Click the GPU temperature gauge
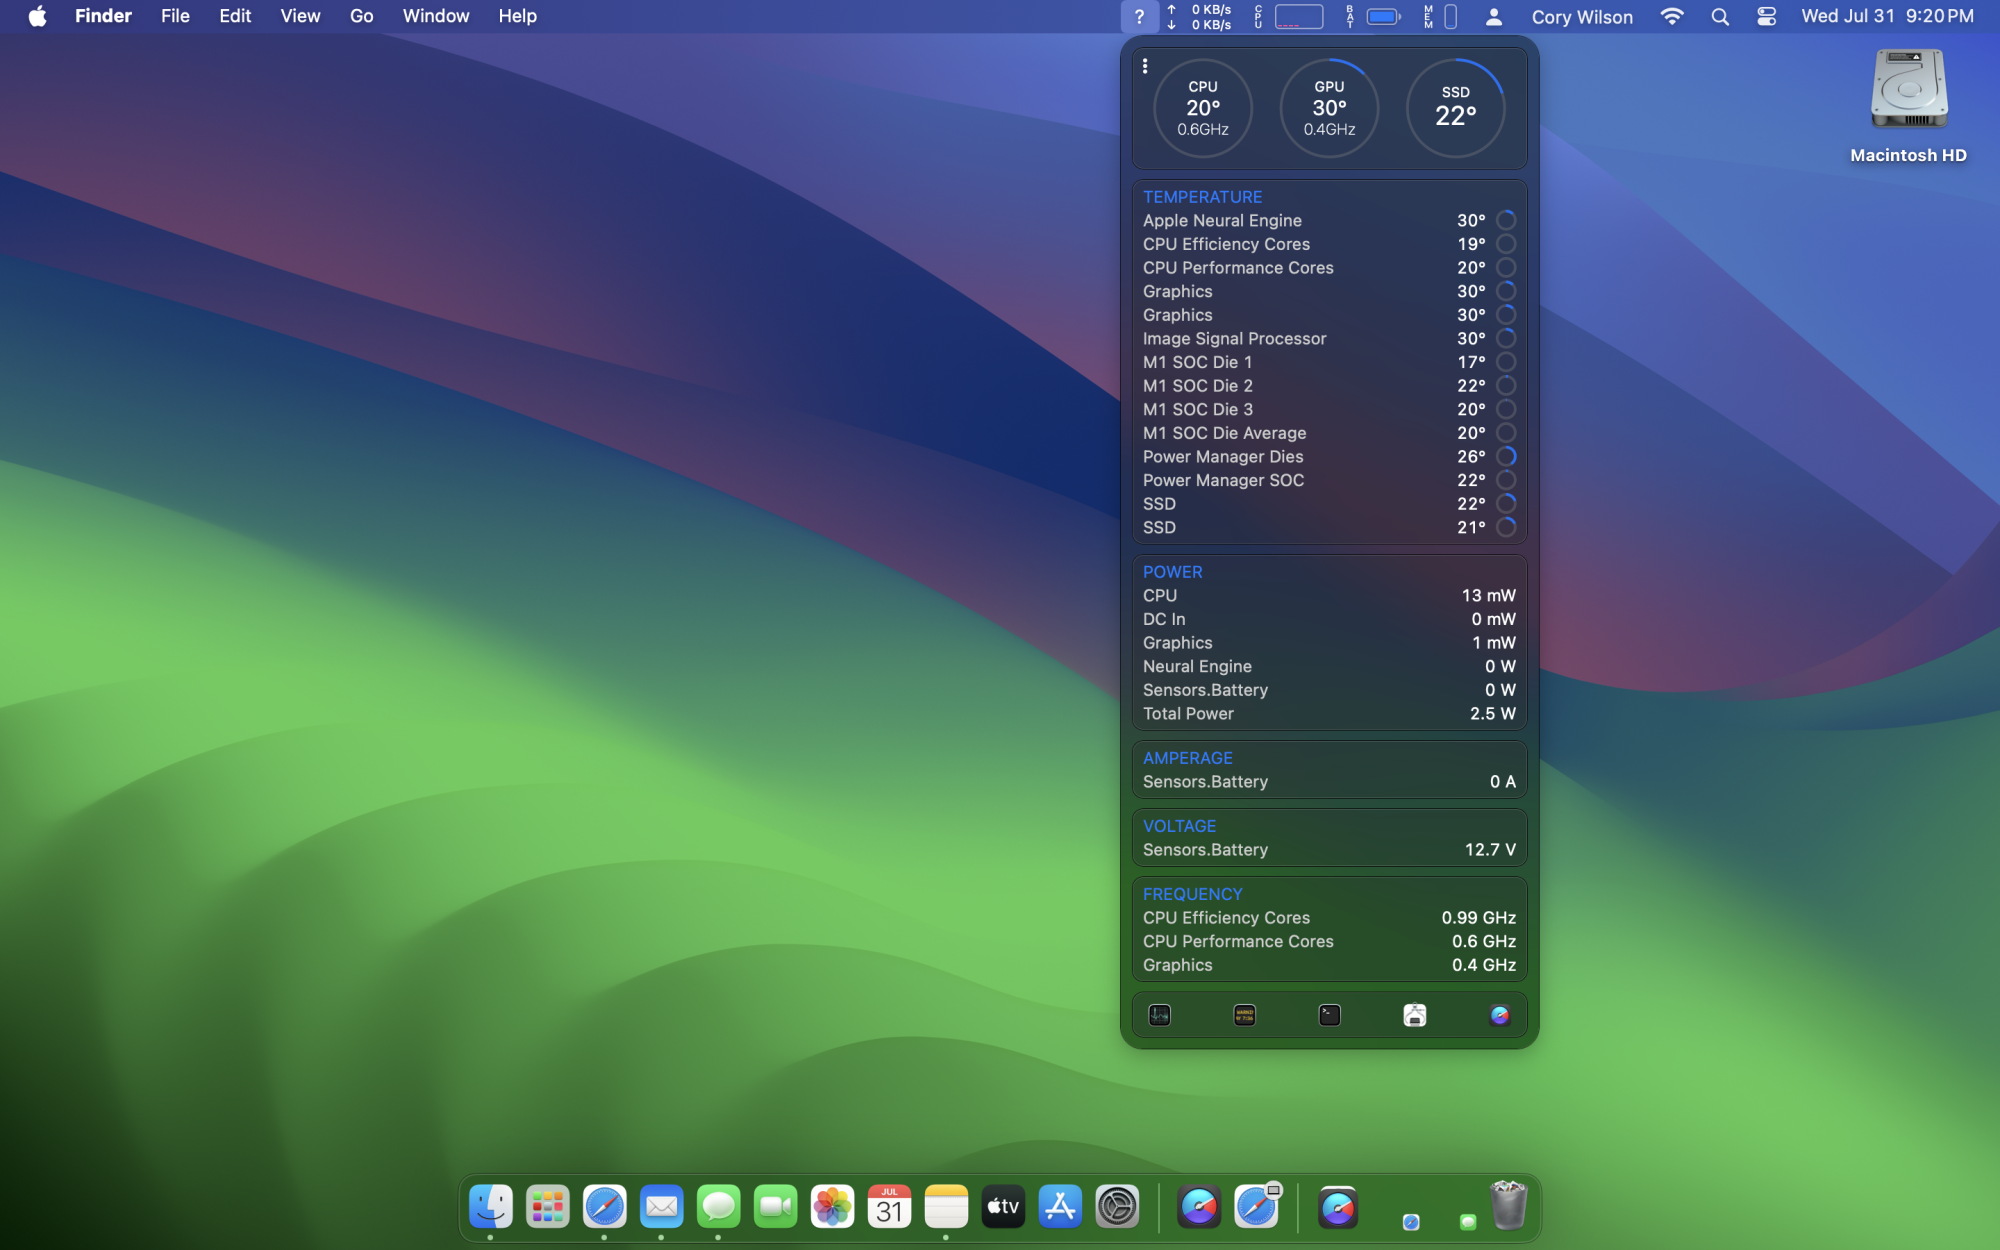Viewport: 2000px width, 1250px height. [x=1328, y=108]
